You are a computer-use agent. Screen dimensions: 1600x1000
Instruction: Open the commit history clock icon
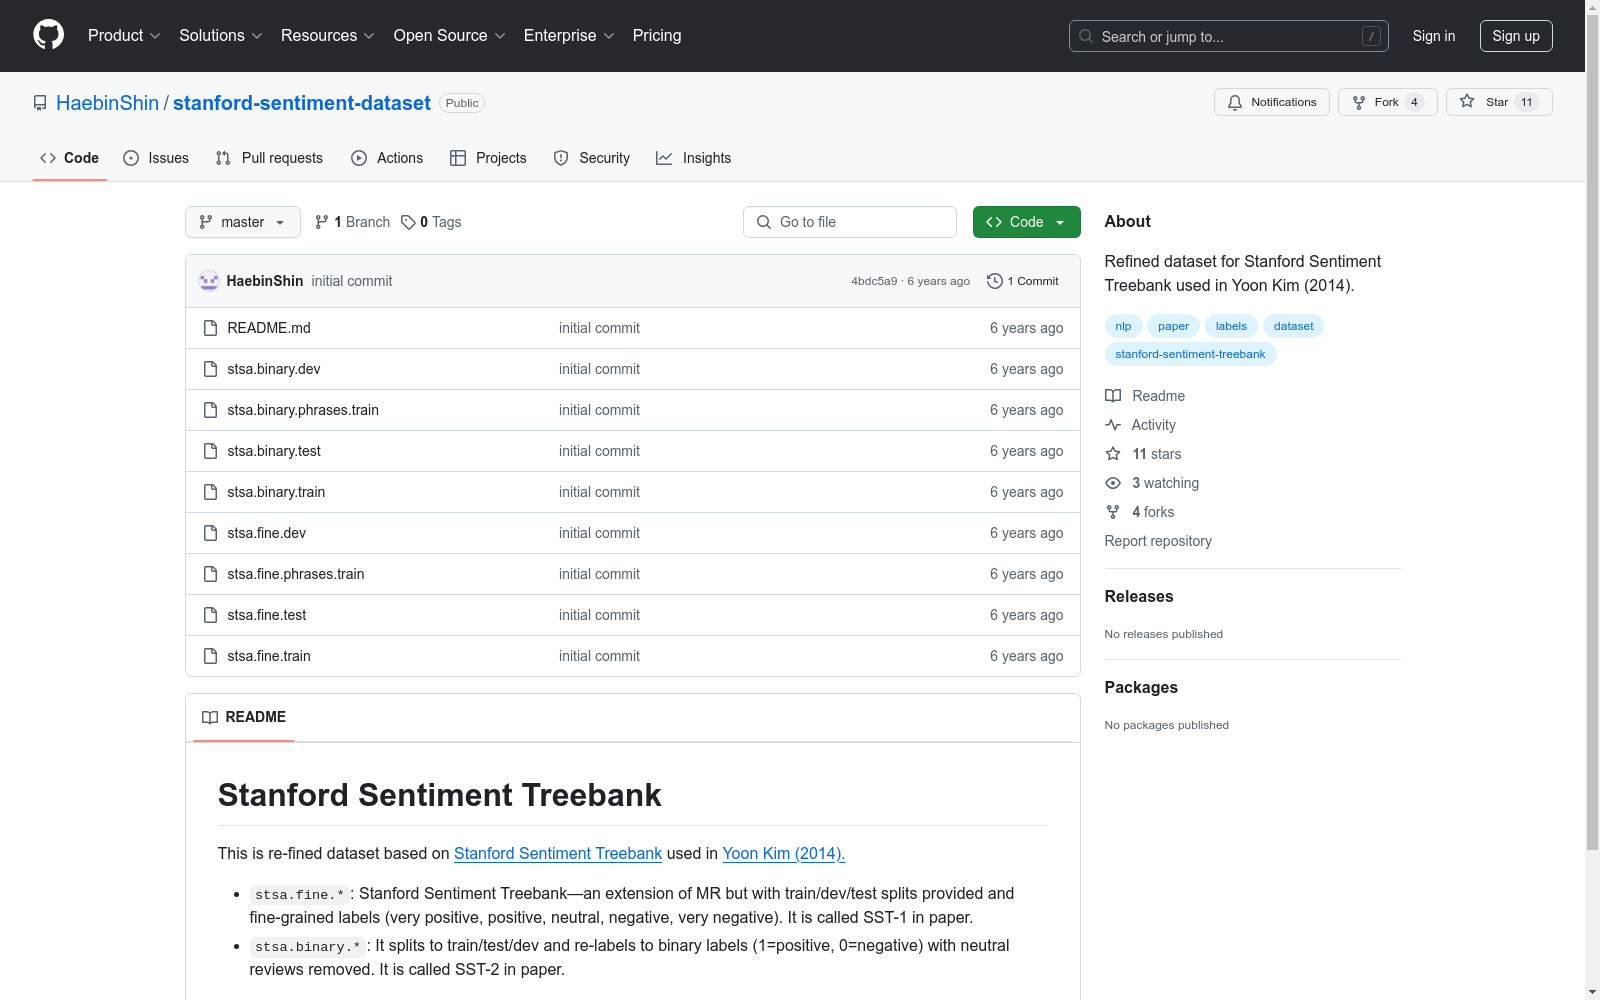coord(994,281)
